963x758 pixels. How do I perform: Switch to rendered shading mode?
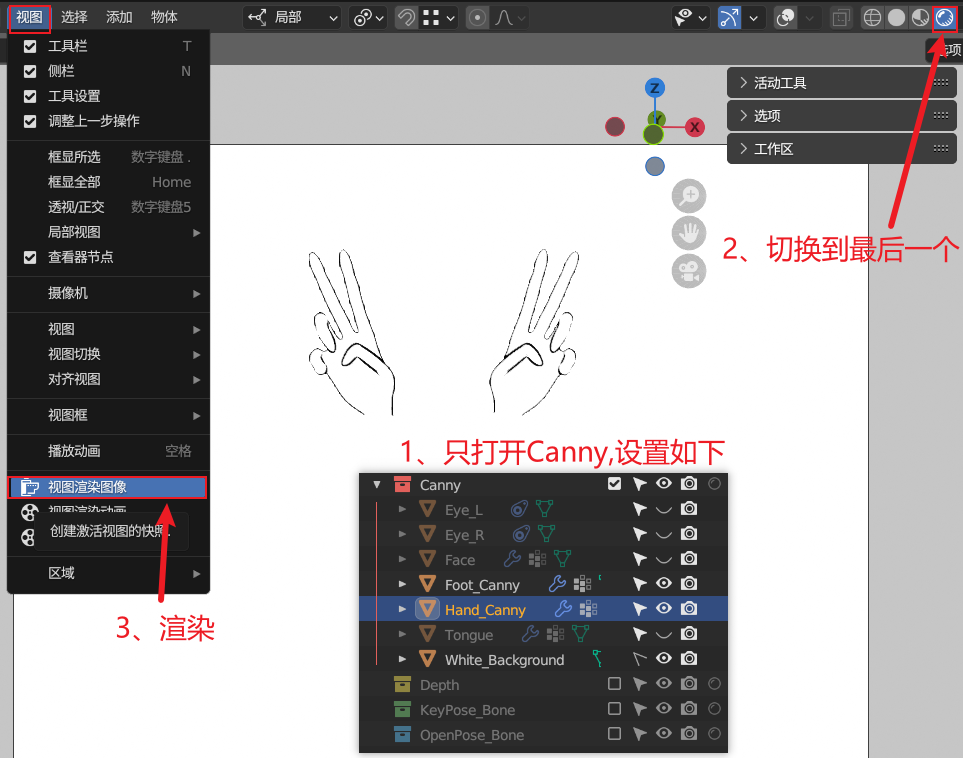(x=944, y=18)
